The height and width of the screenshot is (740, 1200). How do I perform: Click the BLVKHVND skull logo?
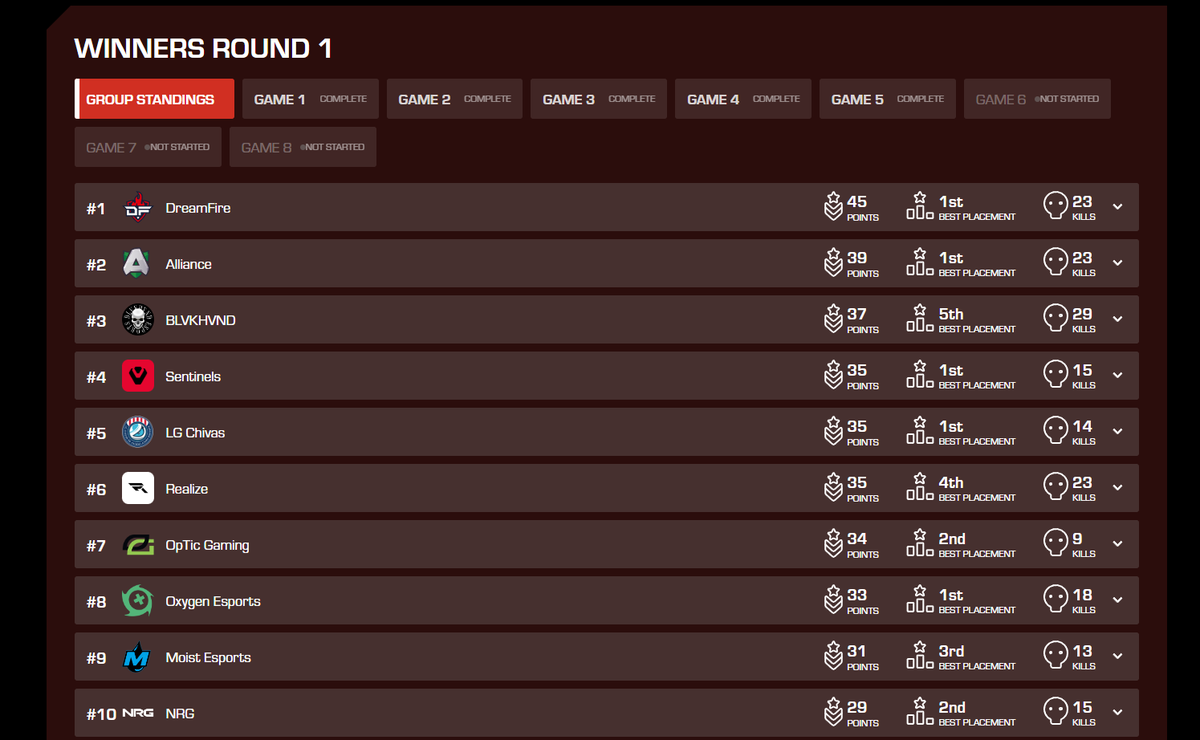tap(137, 320)
